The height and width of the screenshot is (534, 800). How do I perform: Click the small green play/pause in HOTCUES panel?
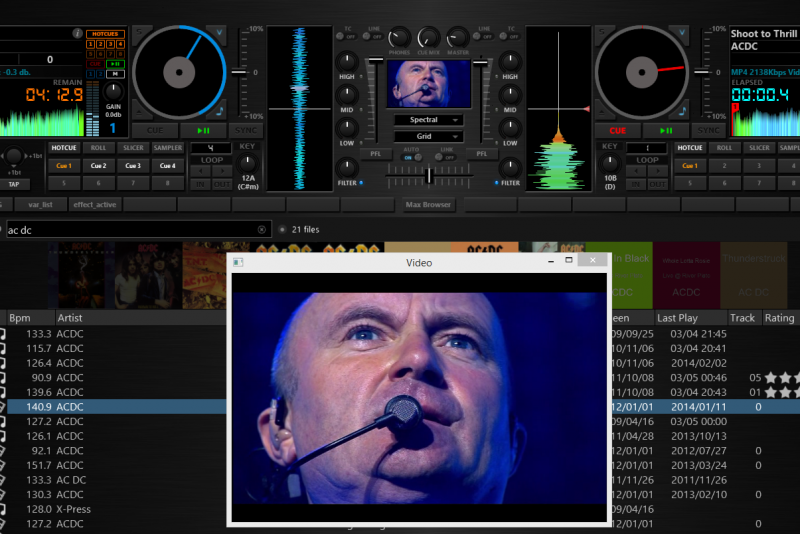(x=115, y=64)
